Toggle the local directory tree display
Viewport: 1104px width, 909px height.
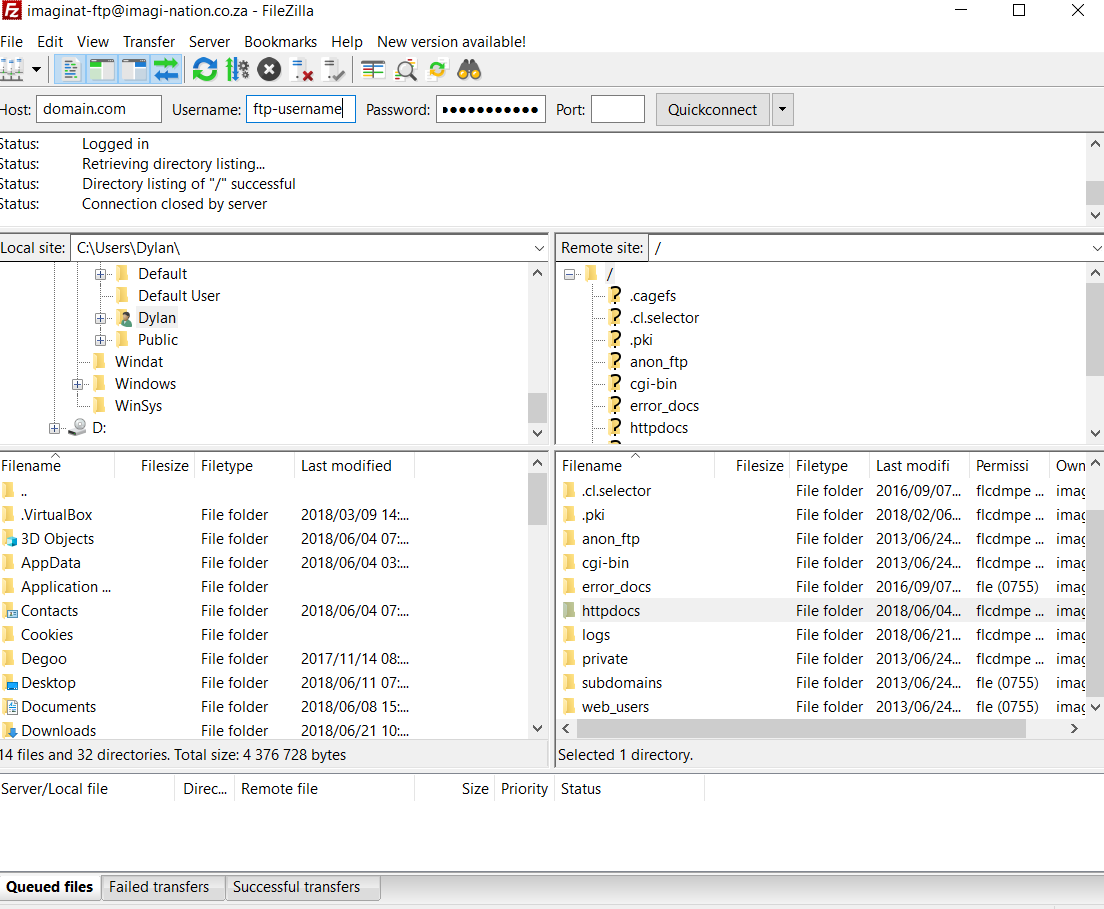click(x=102, y=70)
